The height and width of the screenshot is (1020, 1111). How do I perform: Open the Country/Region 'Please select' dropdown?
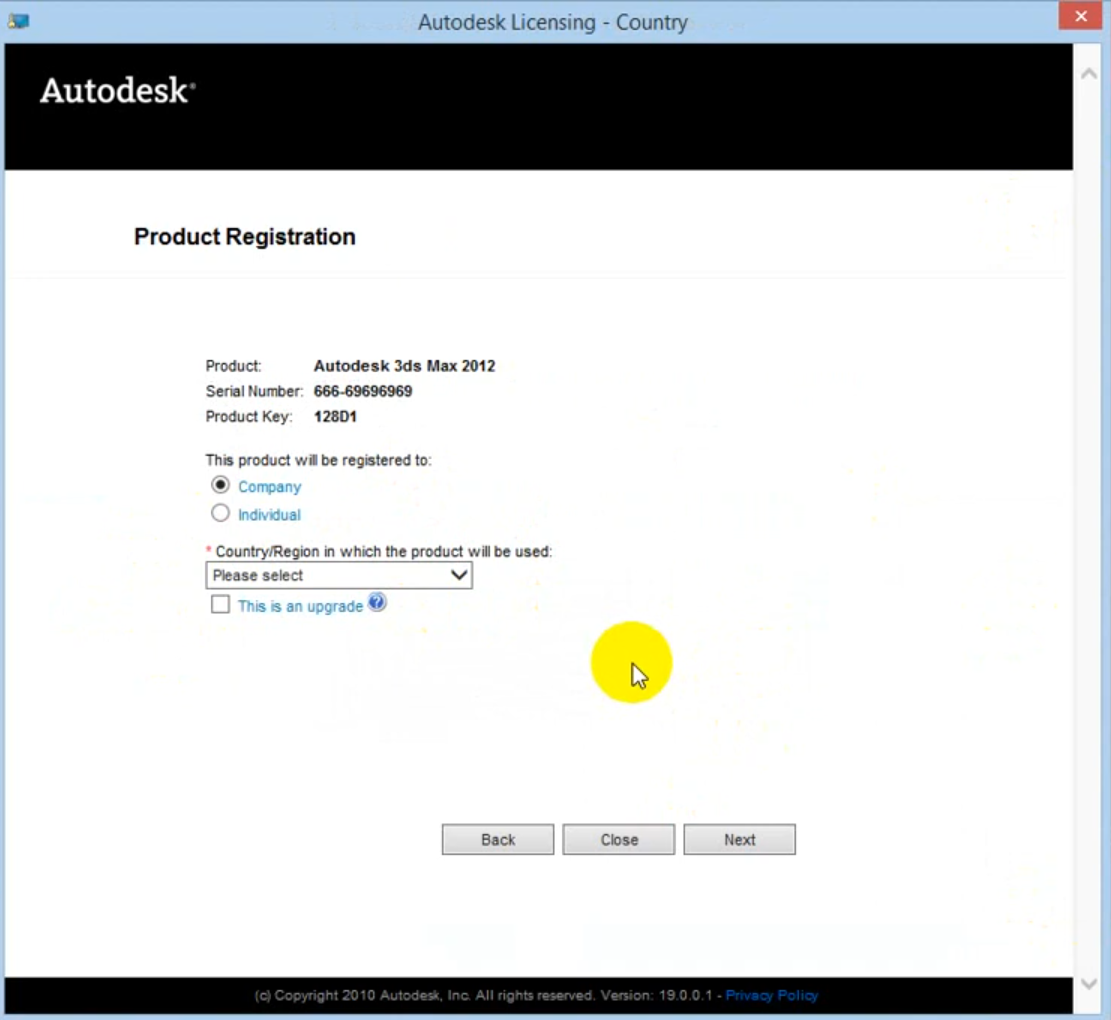[339, 575]
